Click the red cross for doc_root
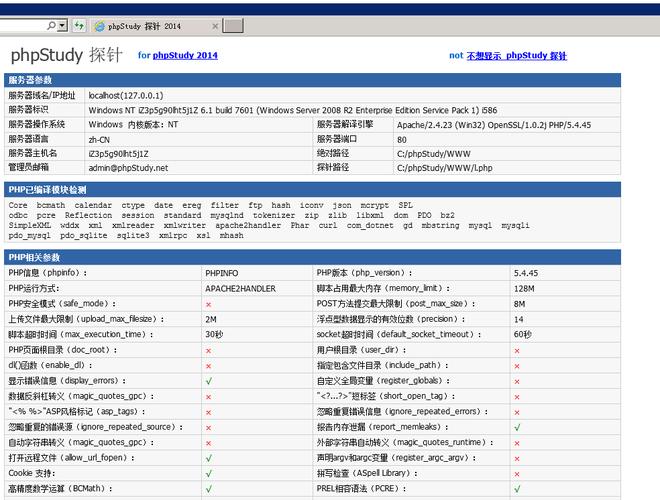 [x=208, y=351]
